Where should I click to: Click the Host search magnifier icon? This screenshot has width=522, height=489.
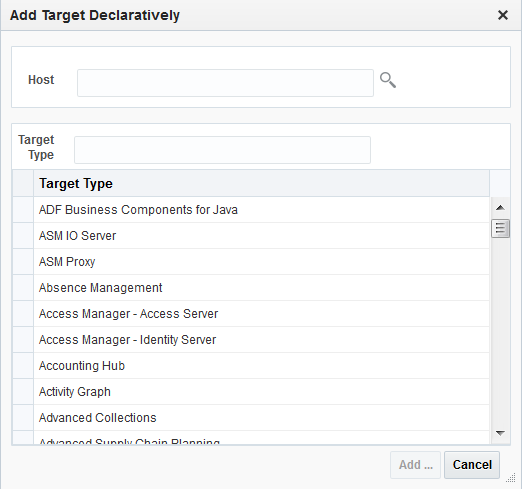click(388, 80)
